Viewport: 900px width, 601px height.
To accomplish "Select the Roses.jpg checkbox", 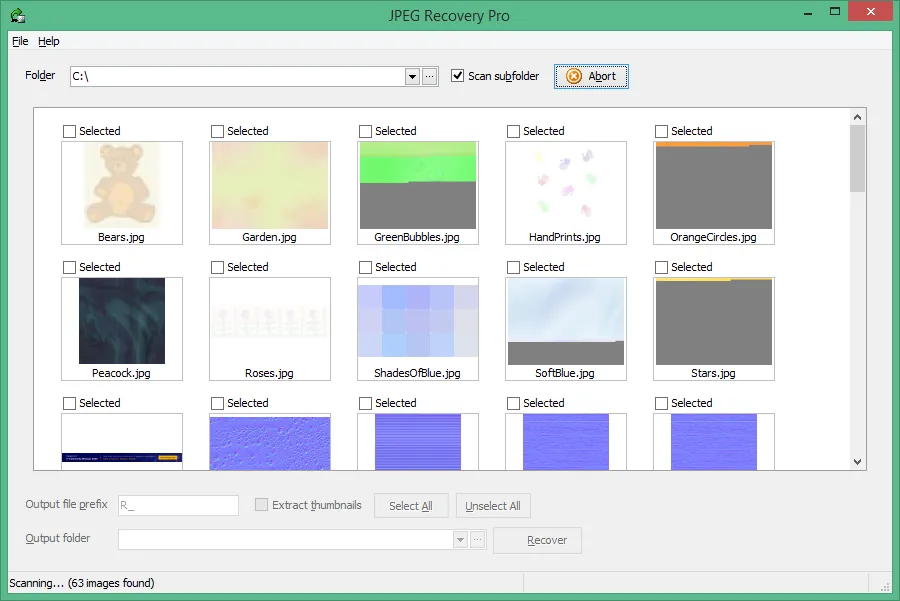I will [x=218, y=267].
